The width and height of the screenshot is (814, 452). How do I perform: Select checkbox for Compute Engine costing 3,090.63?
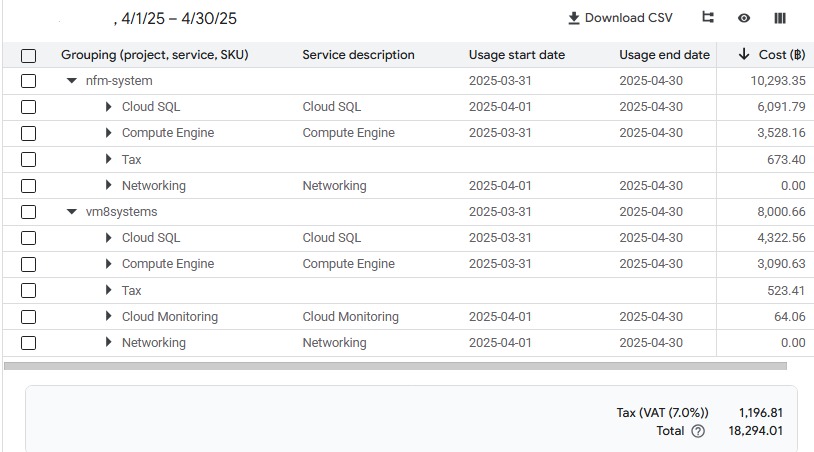click(29, 264)
